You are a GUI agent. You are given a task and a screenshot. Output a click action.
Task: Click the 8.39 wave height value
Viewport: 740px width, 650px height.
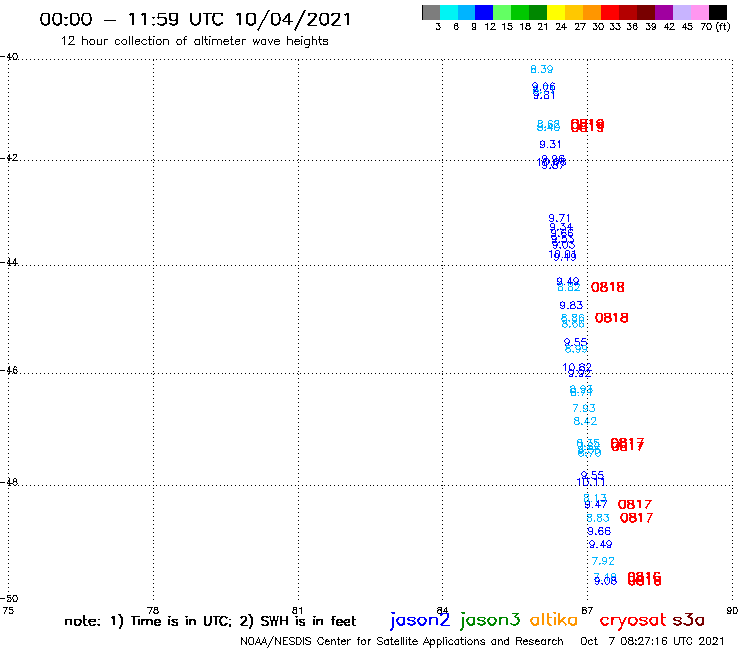542,69
